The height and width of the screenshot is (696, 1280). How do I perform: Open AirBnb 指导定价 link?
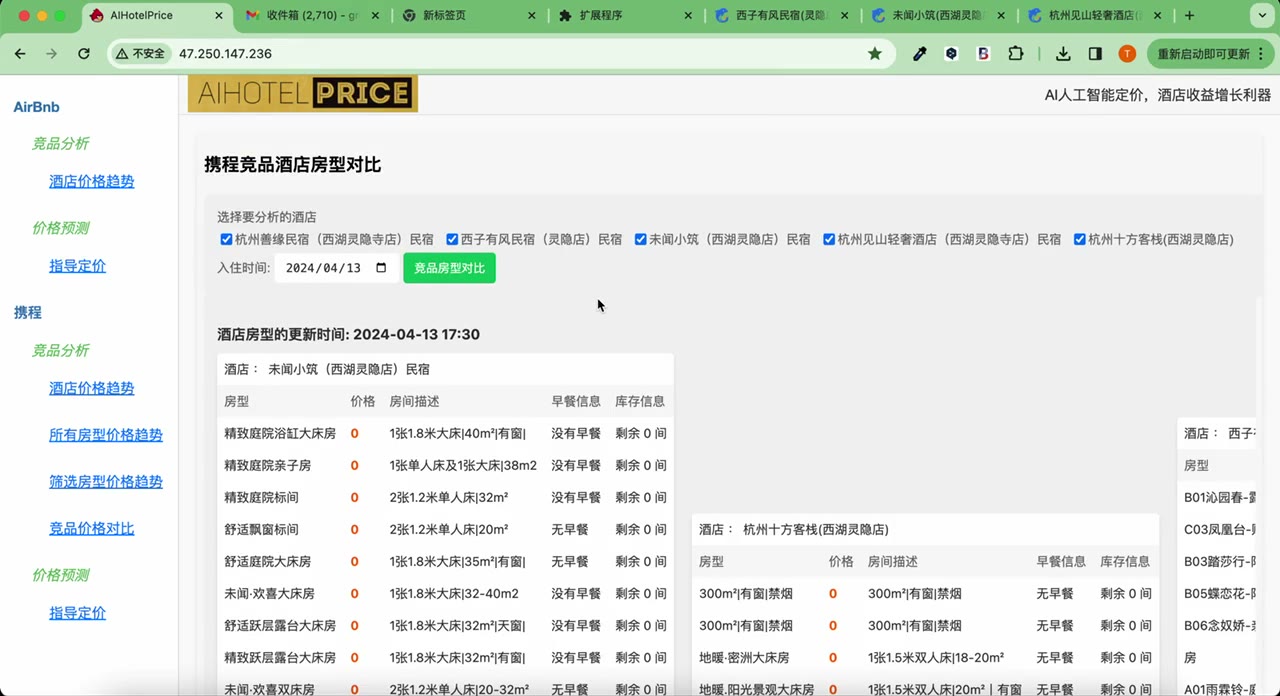pos(78,266)
